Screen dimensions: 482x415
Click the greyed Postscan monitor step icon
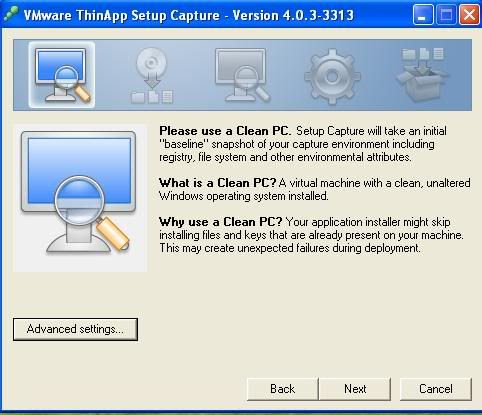click(242, 75)
